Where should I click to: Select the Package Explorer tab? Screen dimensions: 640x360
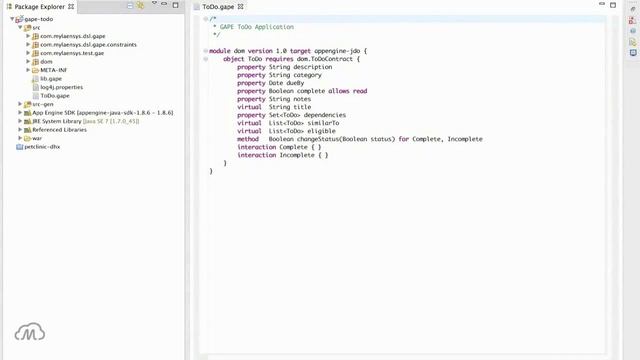coord(40,7)
